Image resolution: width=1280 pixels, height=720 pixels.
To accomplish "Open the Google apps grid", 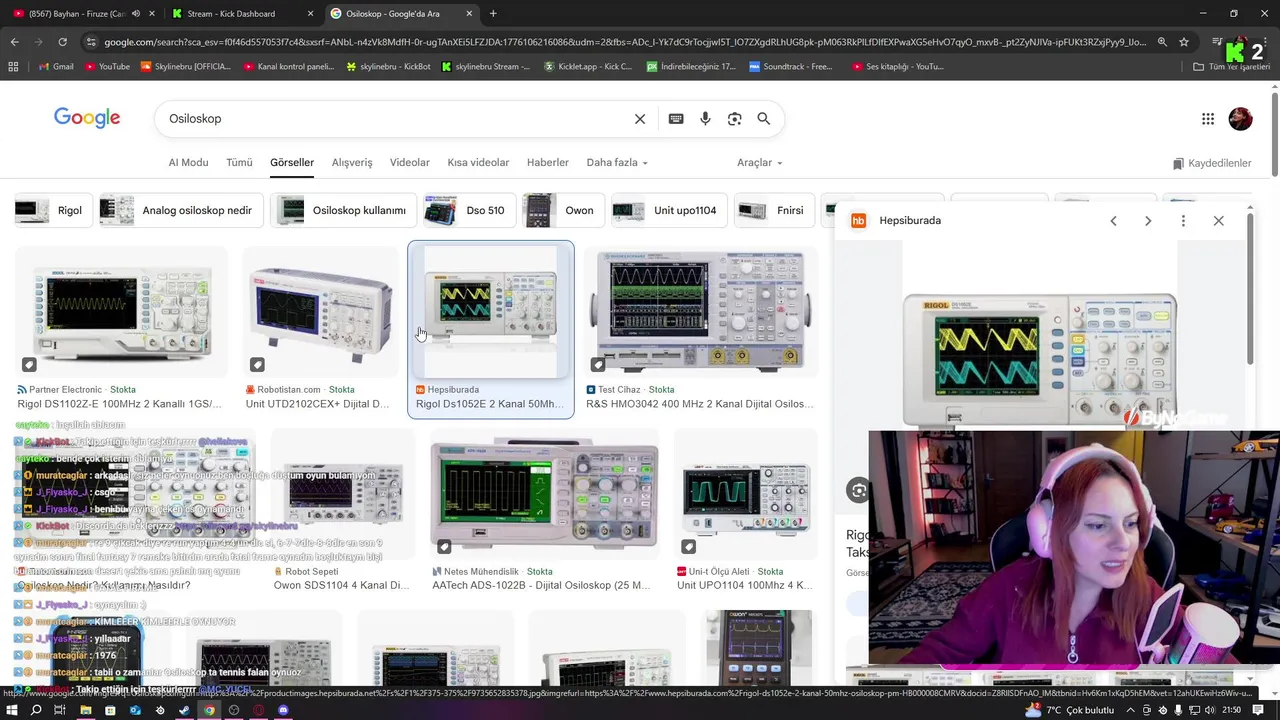I will pyautogui.click(x=1208, y=119).
